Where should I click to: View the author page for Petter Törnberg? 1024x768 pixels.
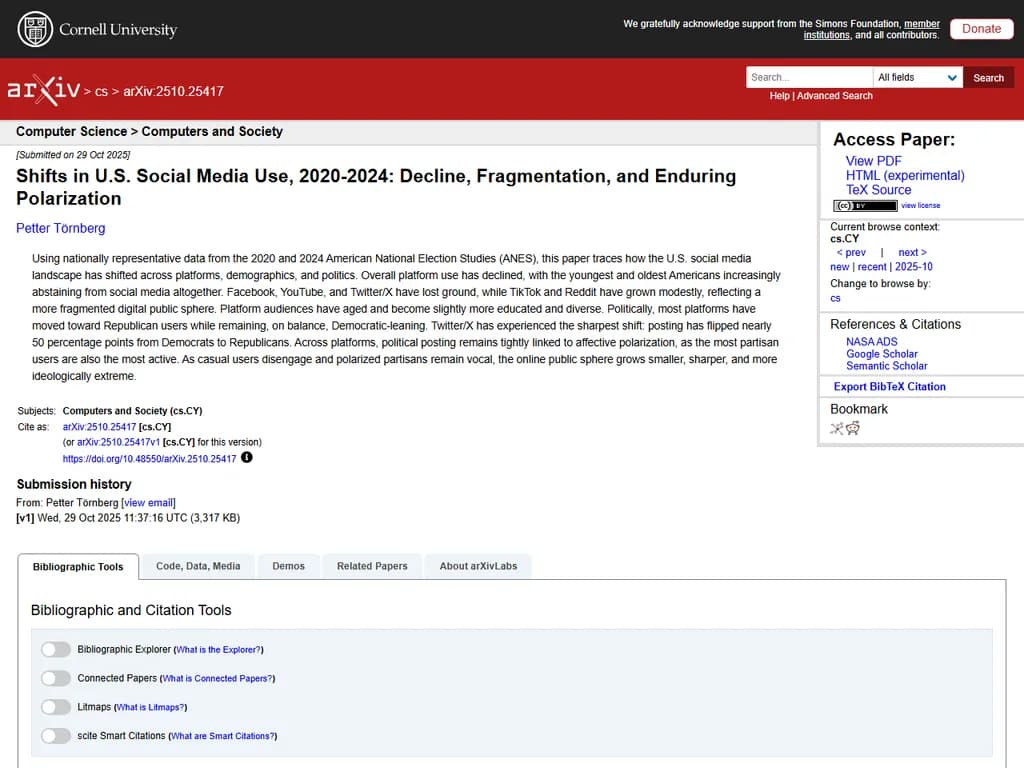pos(60,228)
